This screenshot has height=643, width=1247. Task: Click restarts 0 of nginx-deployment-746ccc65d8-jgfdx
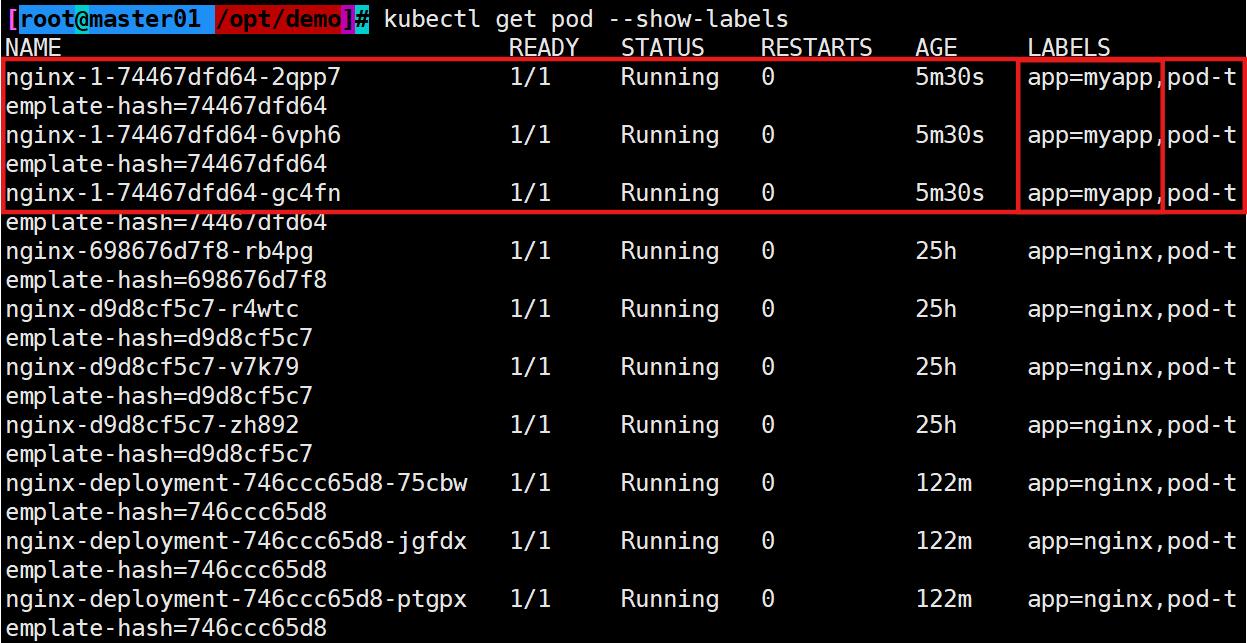(x=768, y=541)
